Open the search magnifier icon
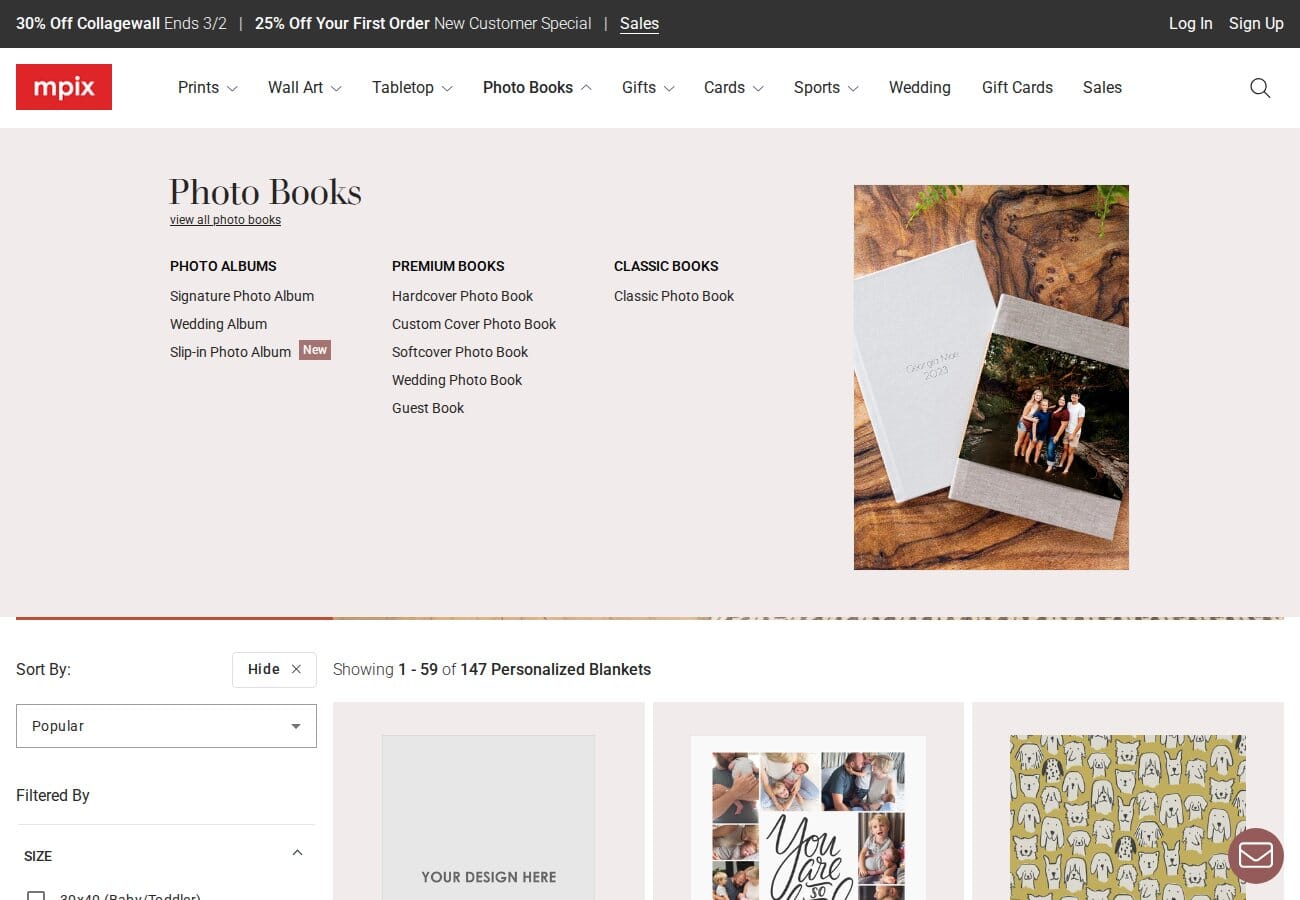Screen dimensions: 1300x900 point(1260,88)
